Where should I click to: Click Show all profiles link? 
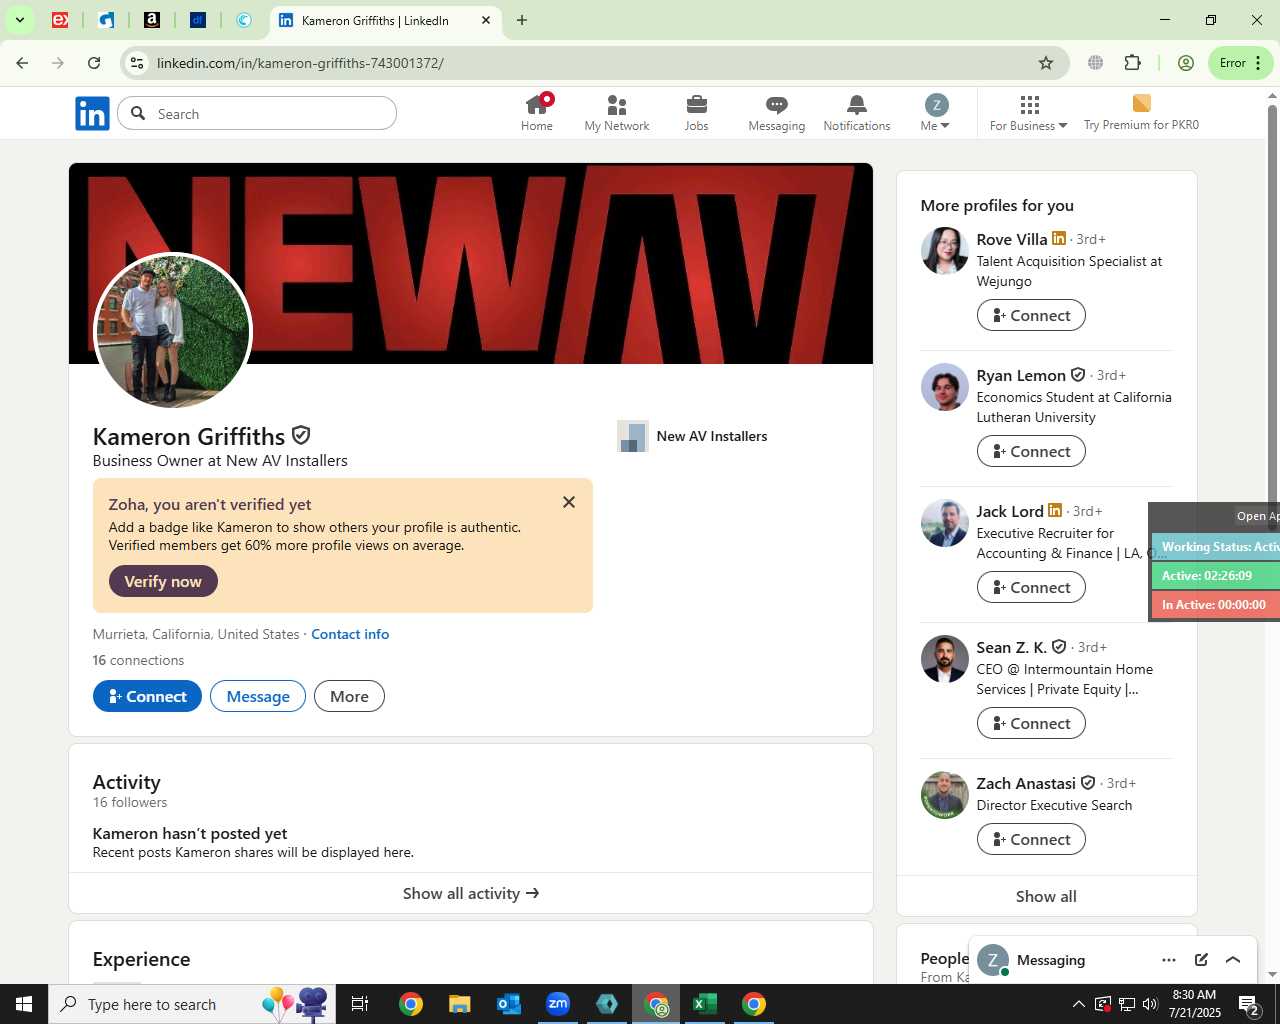coord(1046,896)
